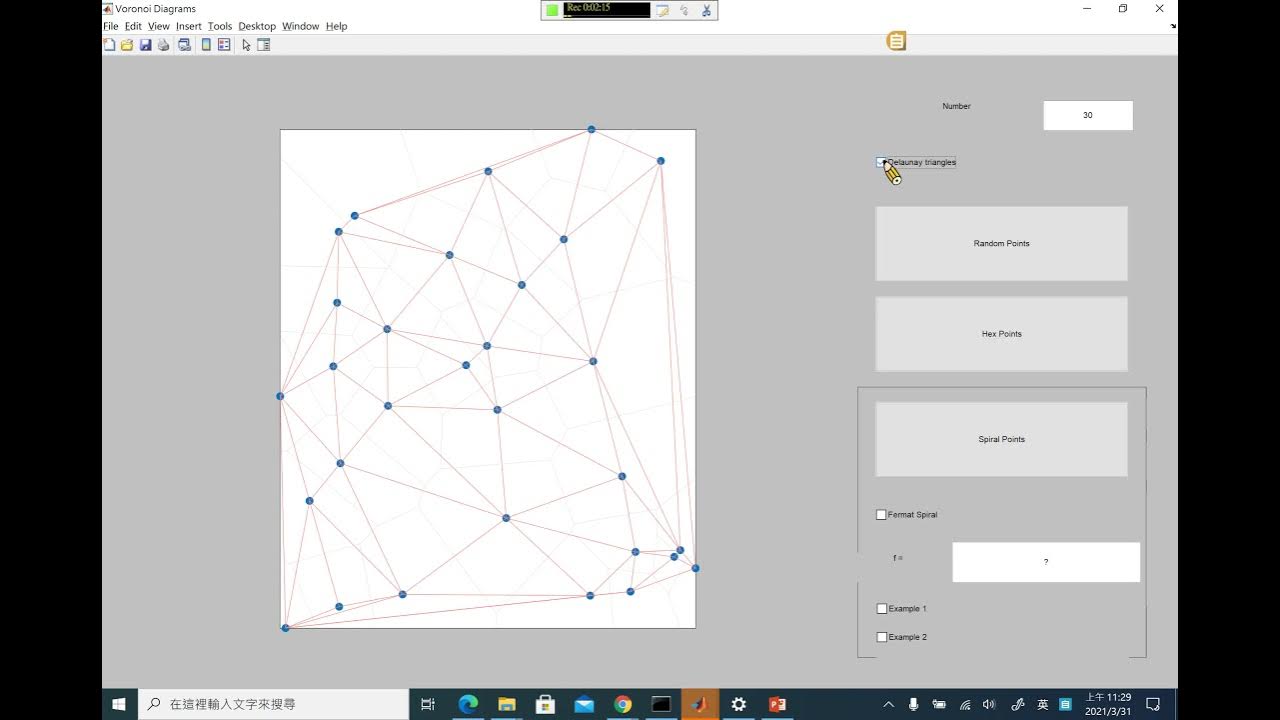The width and height of the screenshot is (1280, 720).
Task: Click the Insert Colorbar toolbar icon
Action: coord(206,45)
